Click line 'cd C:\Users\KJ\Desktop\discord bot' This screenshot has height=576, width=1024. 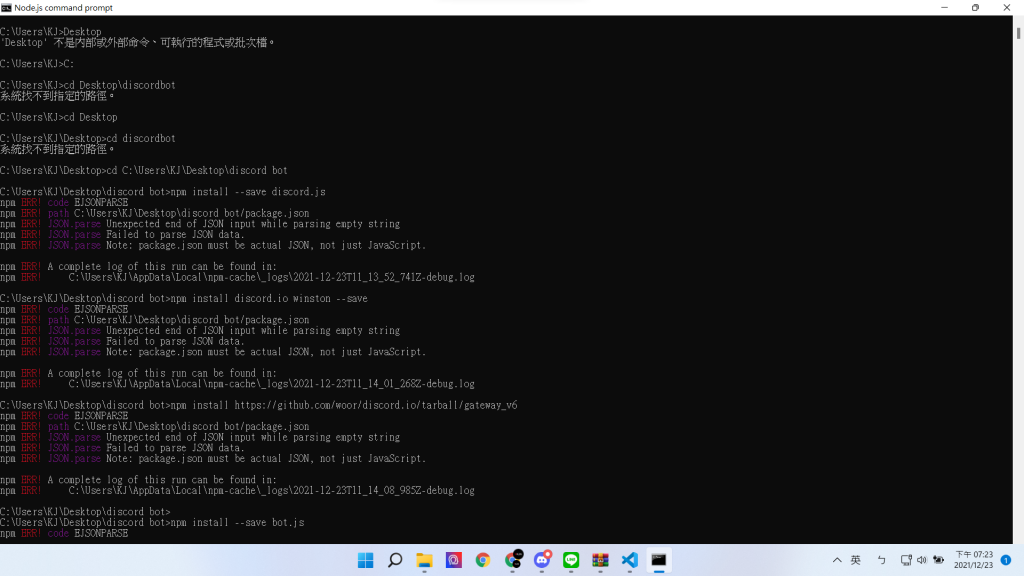tap(144, 170)
